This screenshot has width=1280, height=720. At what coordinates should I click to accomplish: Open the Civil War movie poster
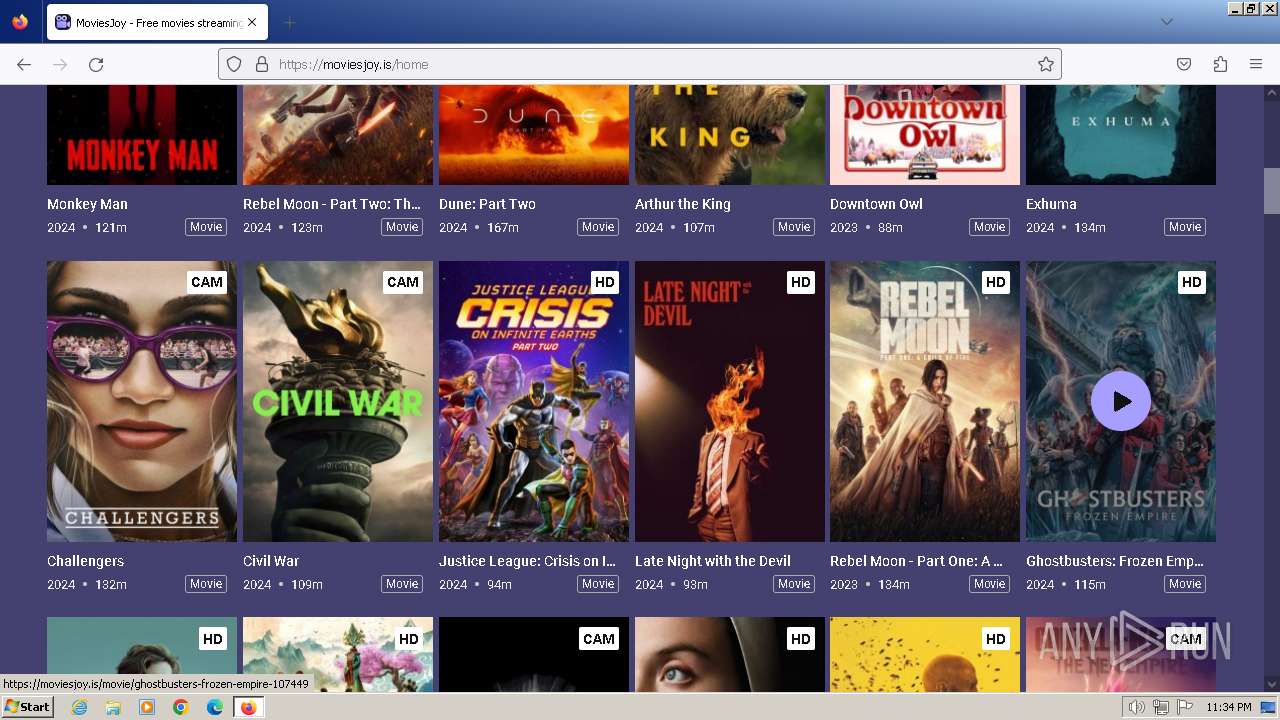(x=338, y=401)
